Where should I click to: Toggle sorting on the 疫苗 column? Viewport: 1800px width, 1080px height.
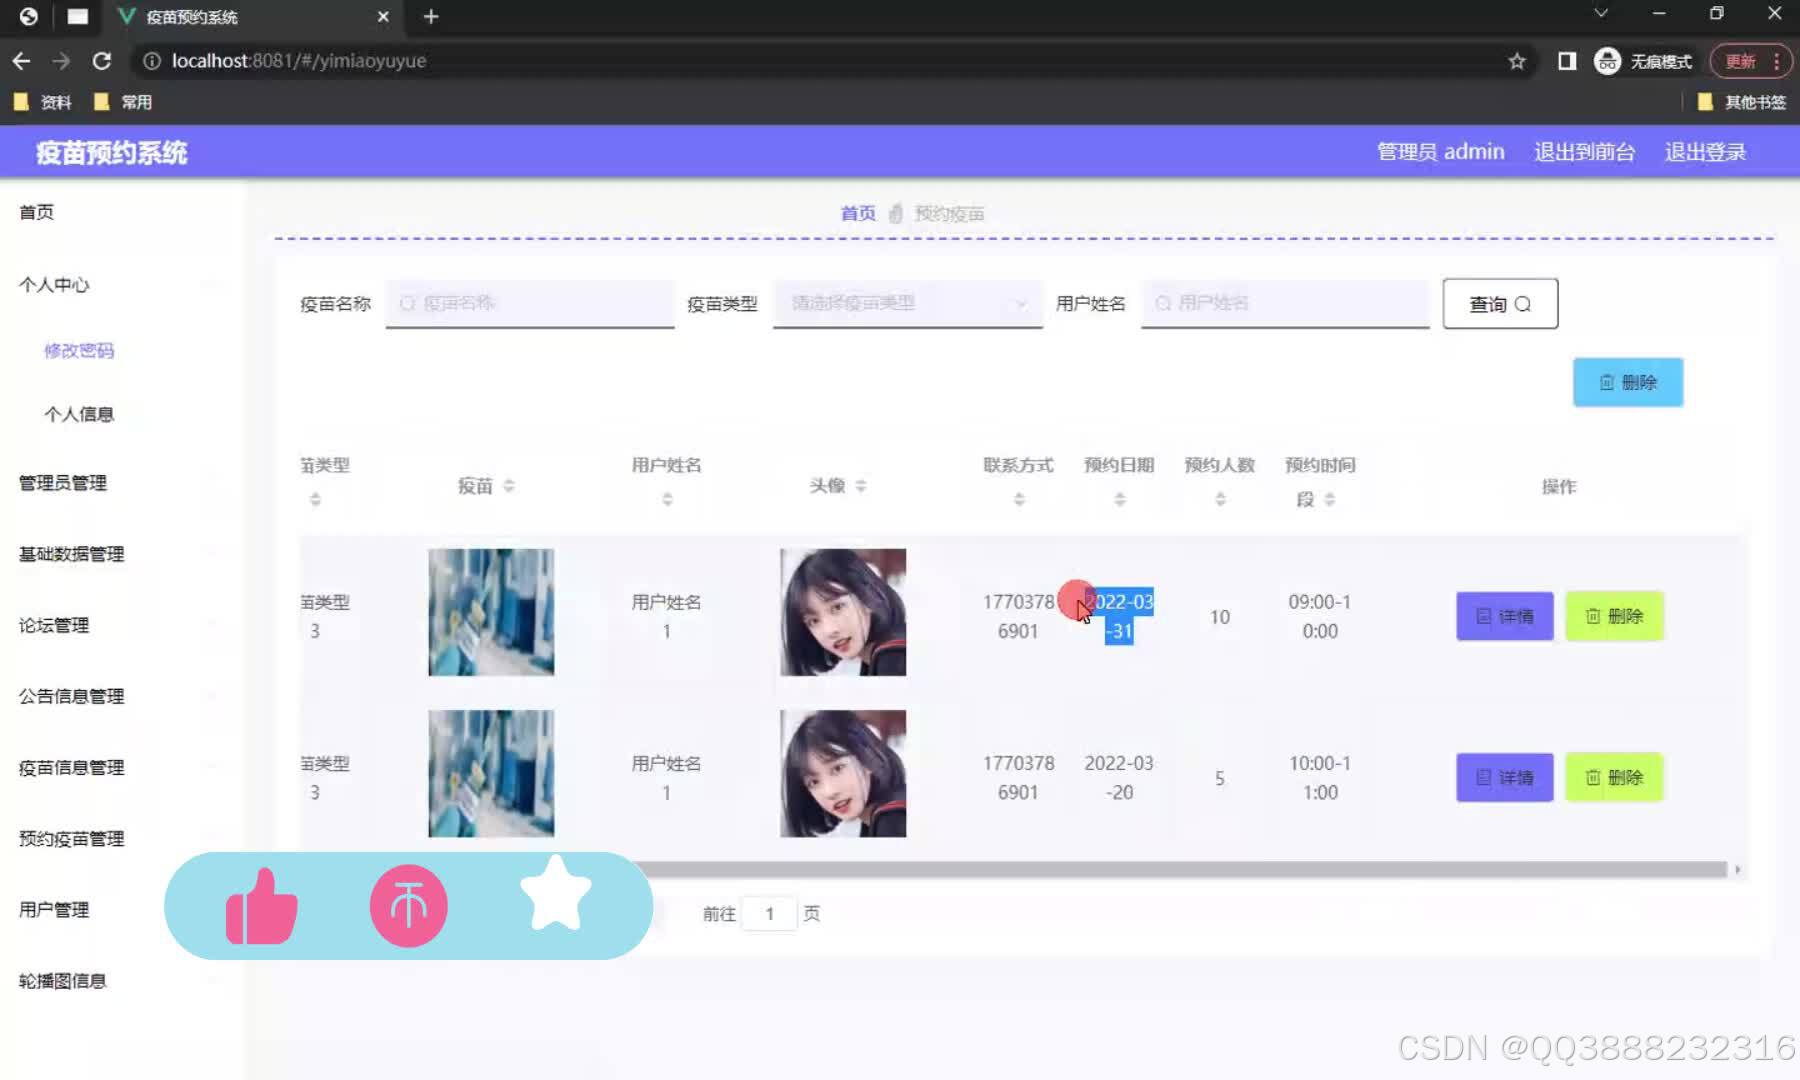[510, 487]
